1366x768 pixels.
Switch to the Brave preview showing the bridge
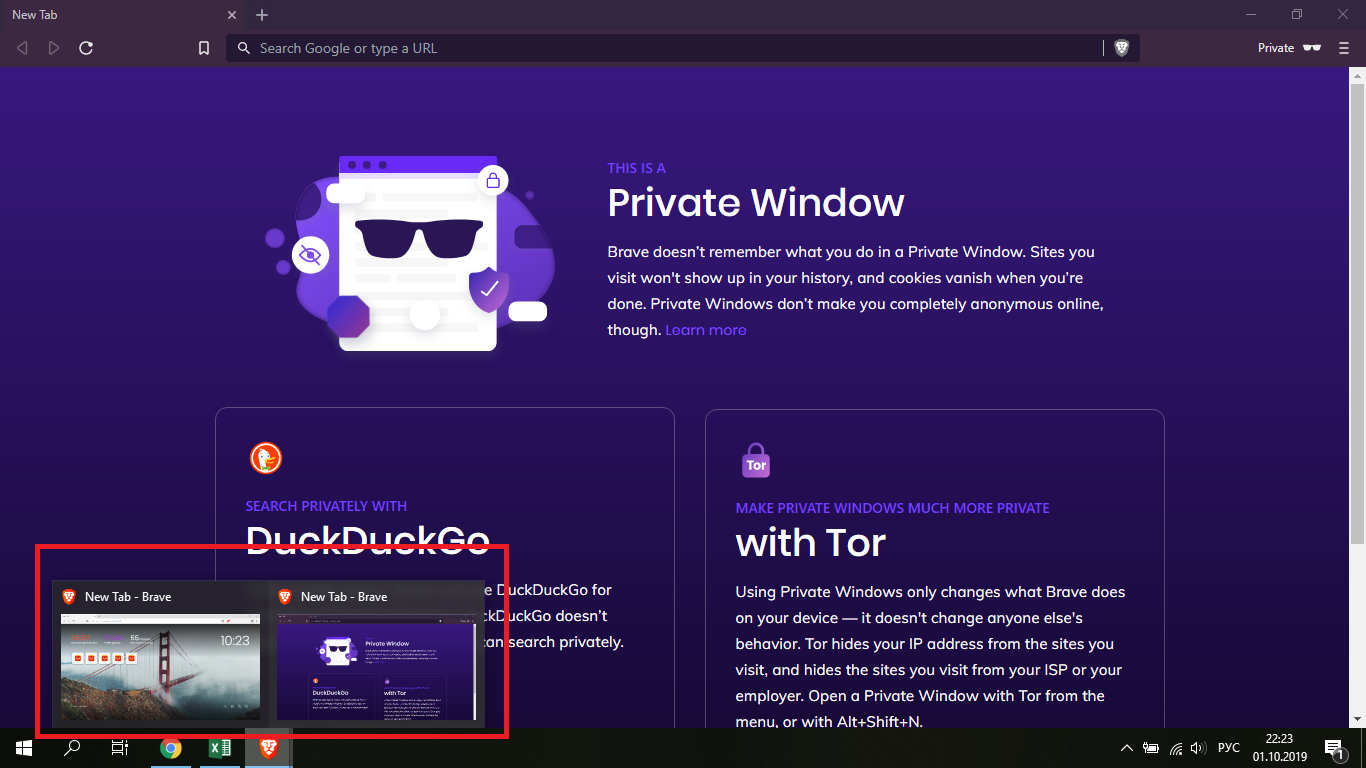pos(160,653)
